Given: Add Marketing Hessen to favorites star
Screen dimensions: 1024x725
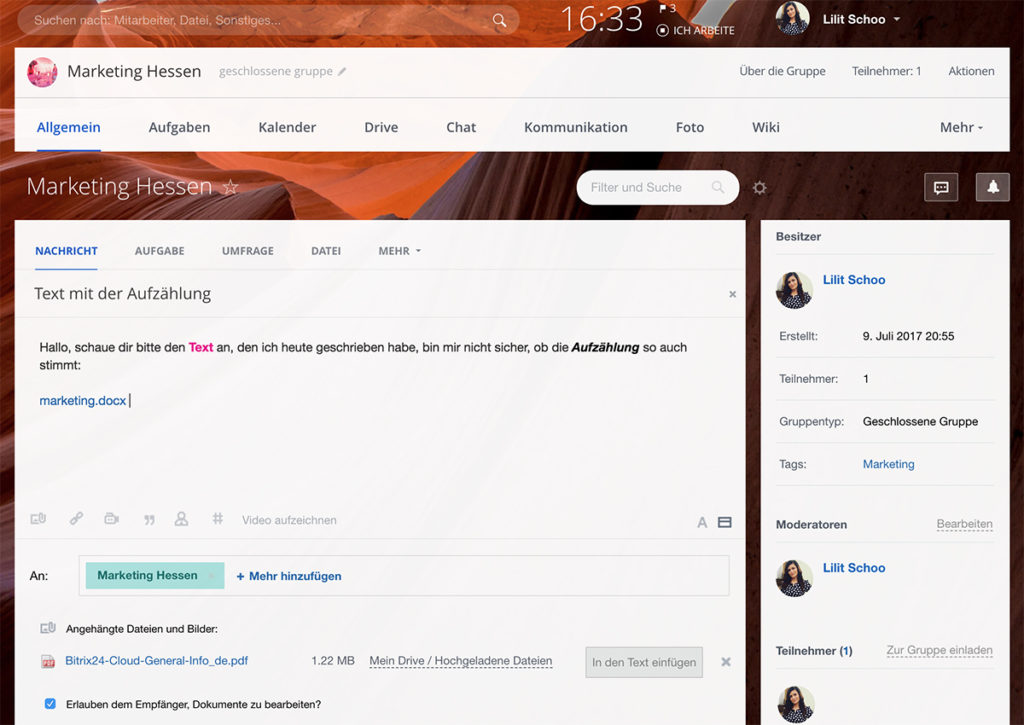Looking at the screenshot, I should pos(230,187).
